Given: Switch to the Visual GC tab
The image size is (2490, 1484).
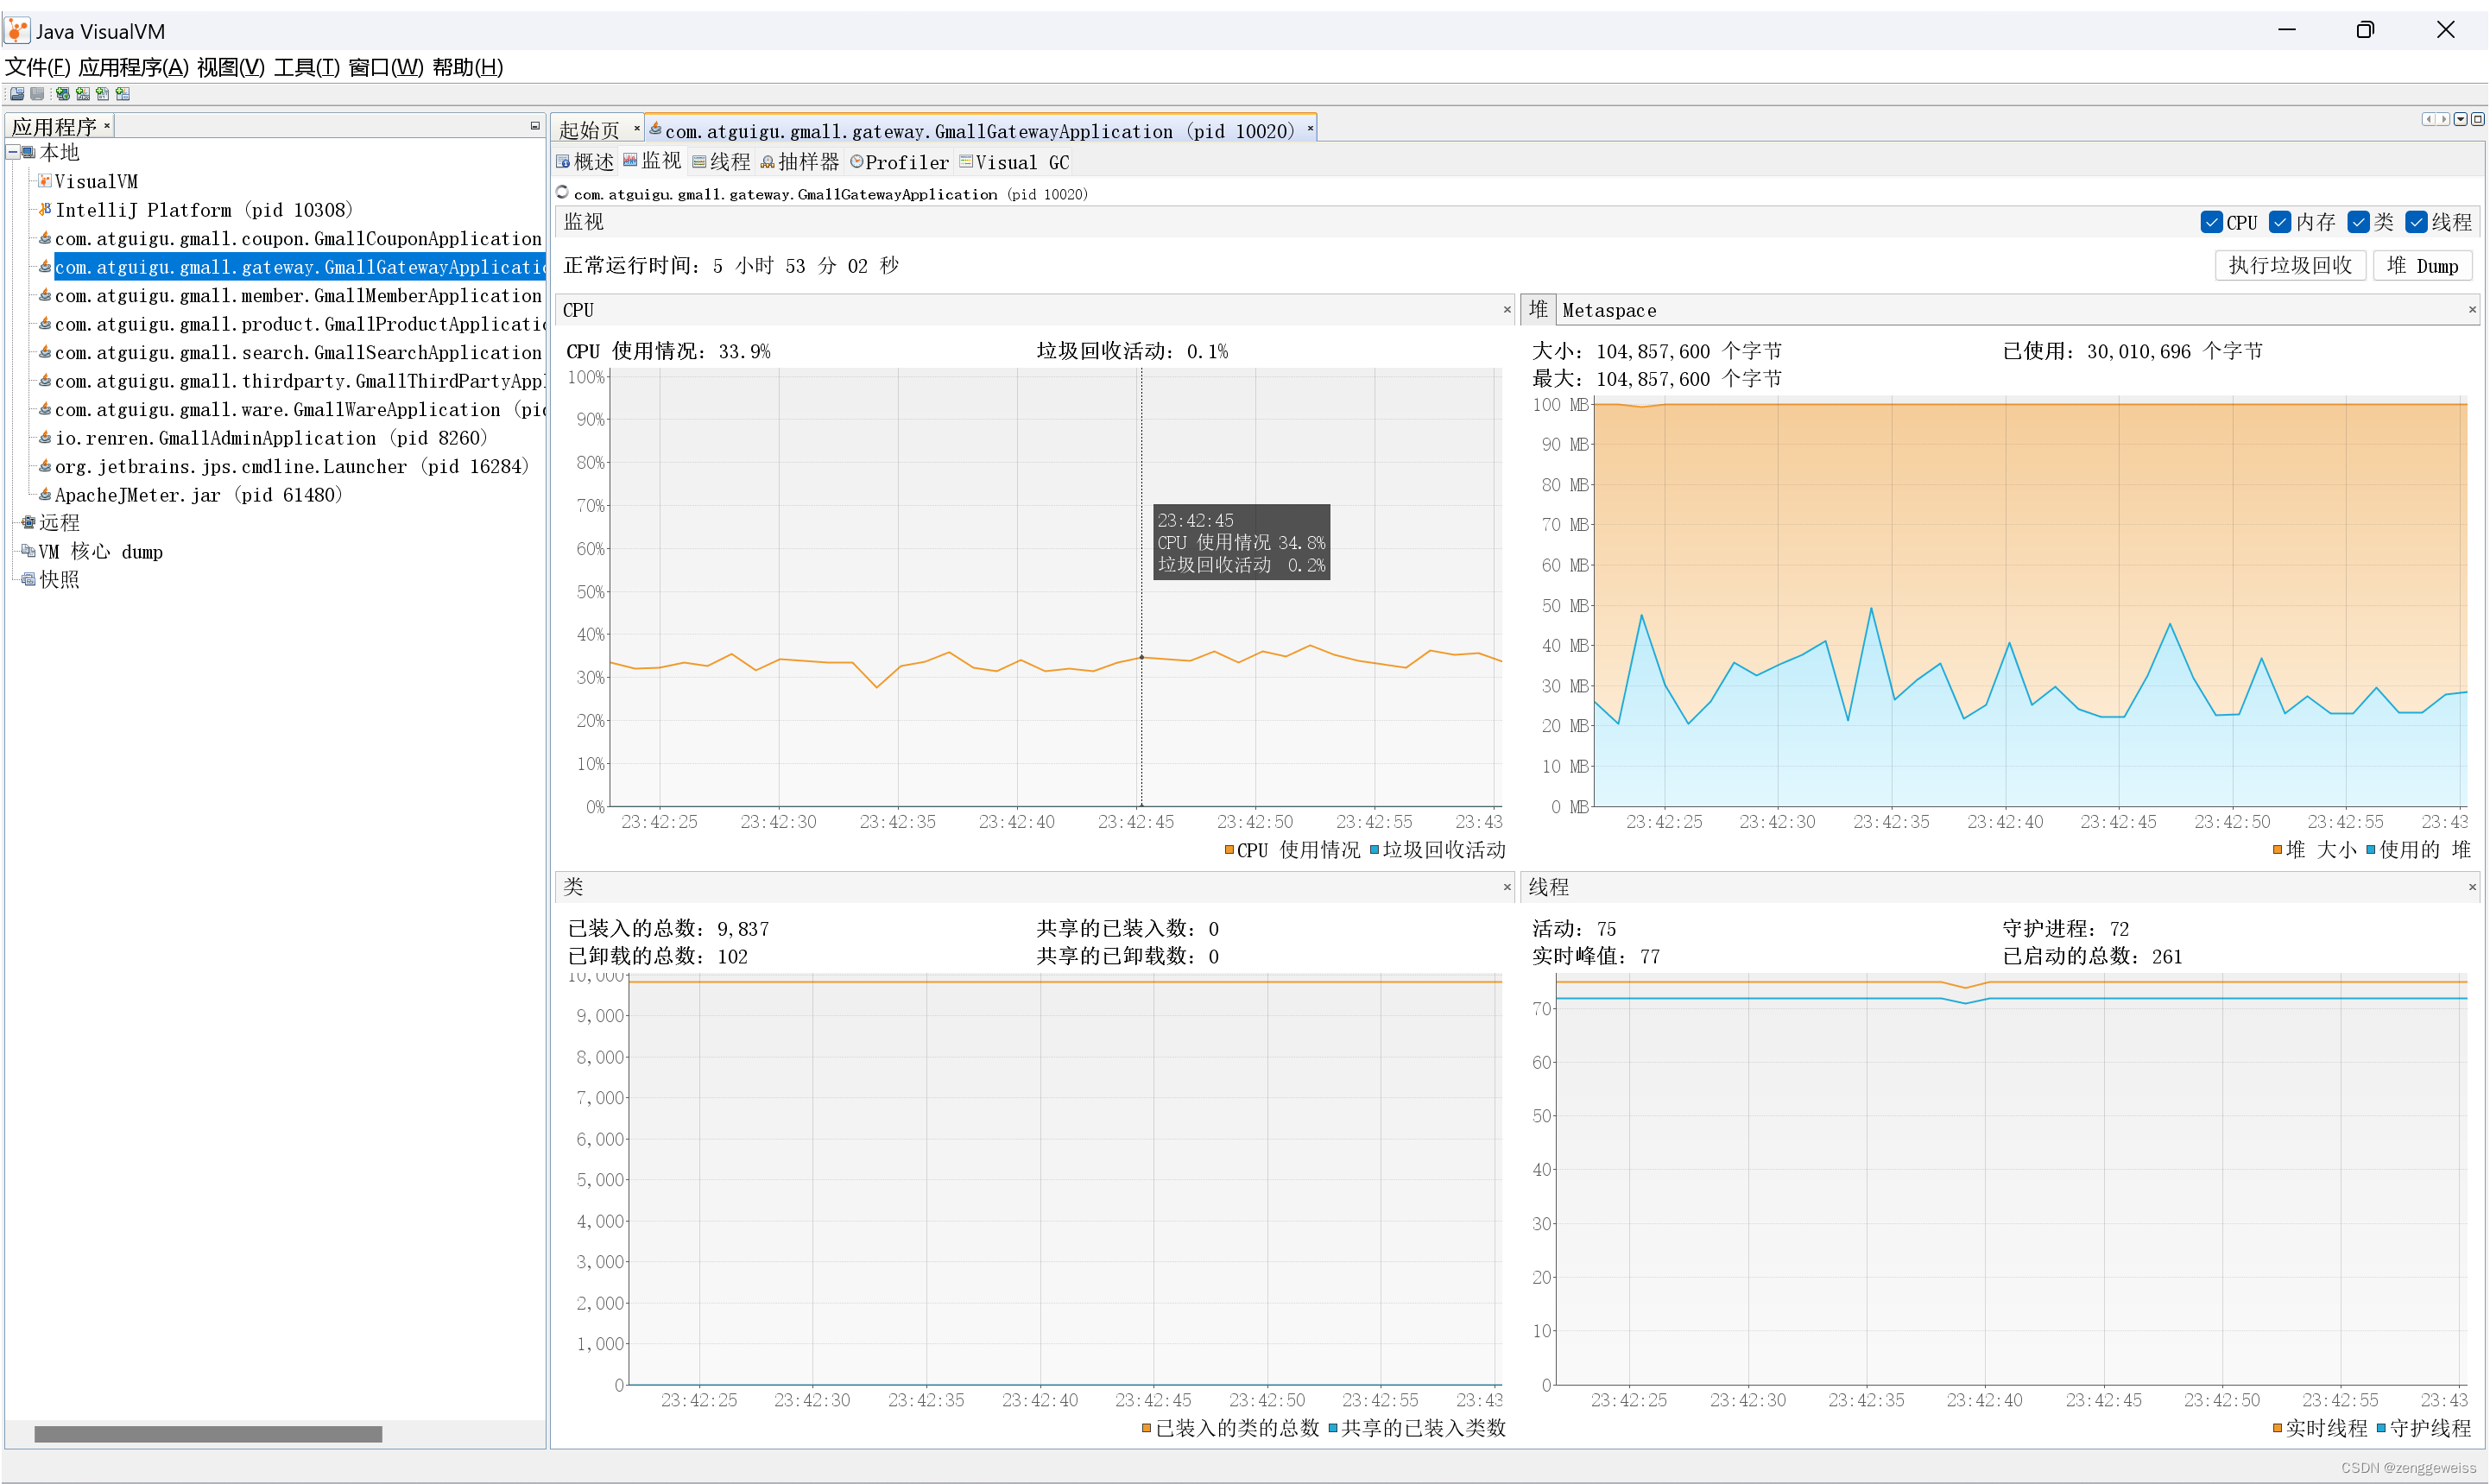Looking at the screenshot, I should point(1014,162).
